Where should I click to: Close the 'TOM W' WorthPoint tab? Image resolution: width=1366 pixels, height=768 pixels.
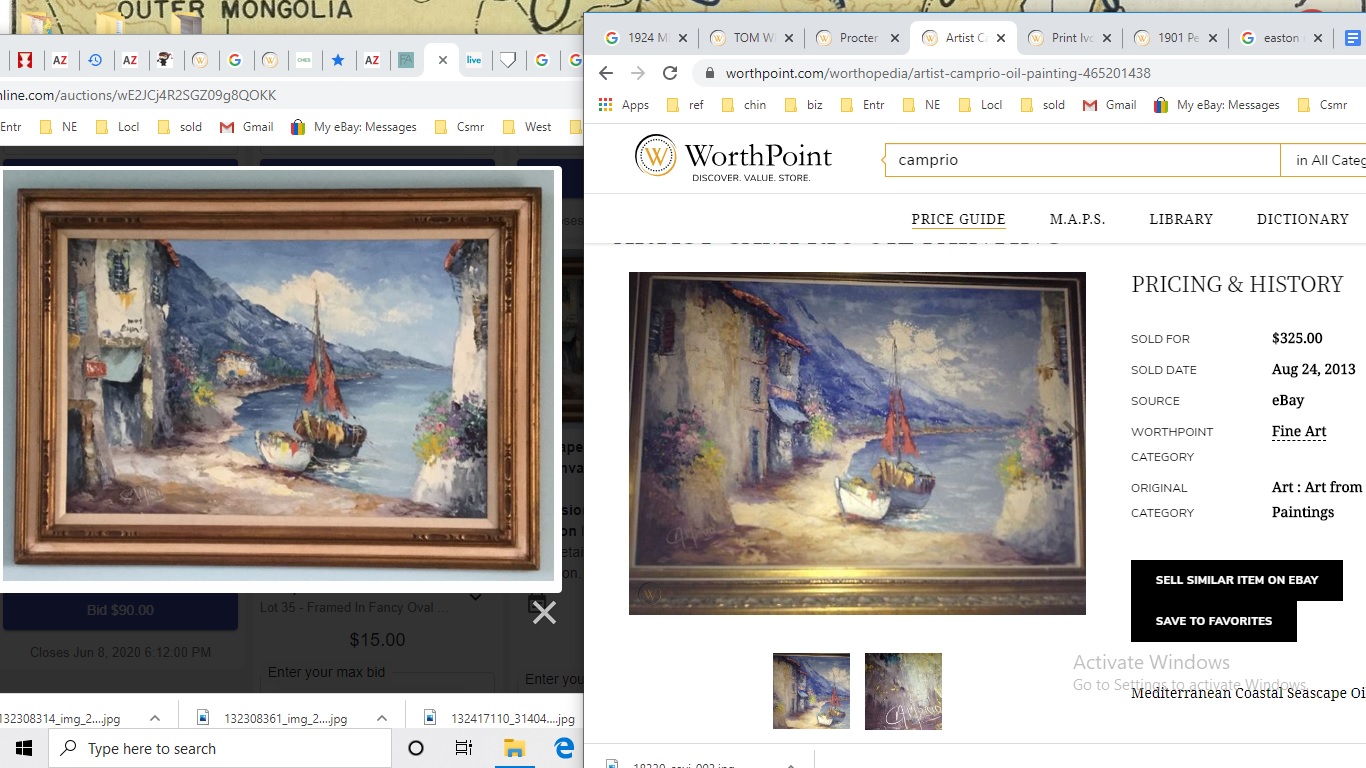tap(789, 38)
